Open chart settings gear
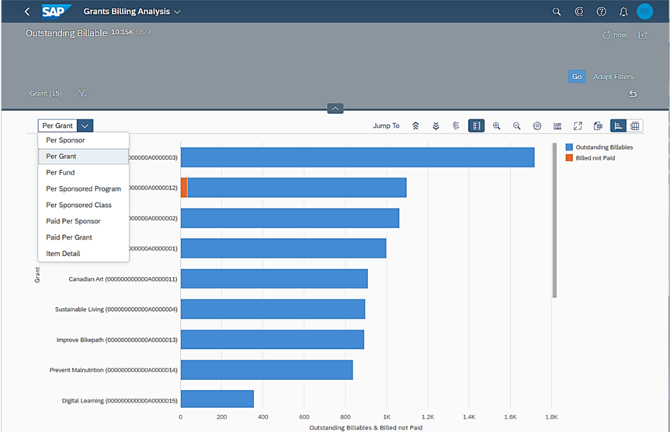 [537, 126]
